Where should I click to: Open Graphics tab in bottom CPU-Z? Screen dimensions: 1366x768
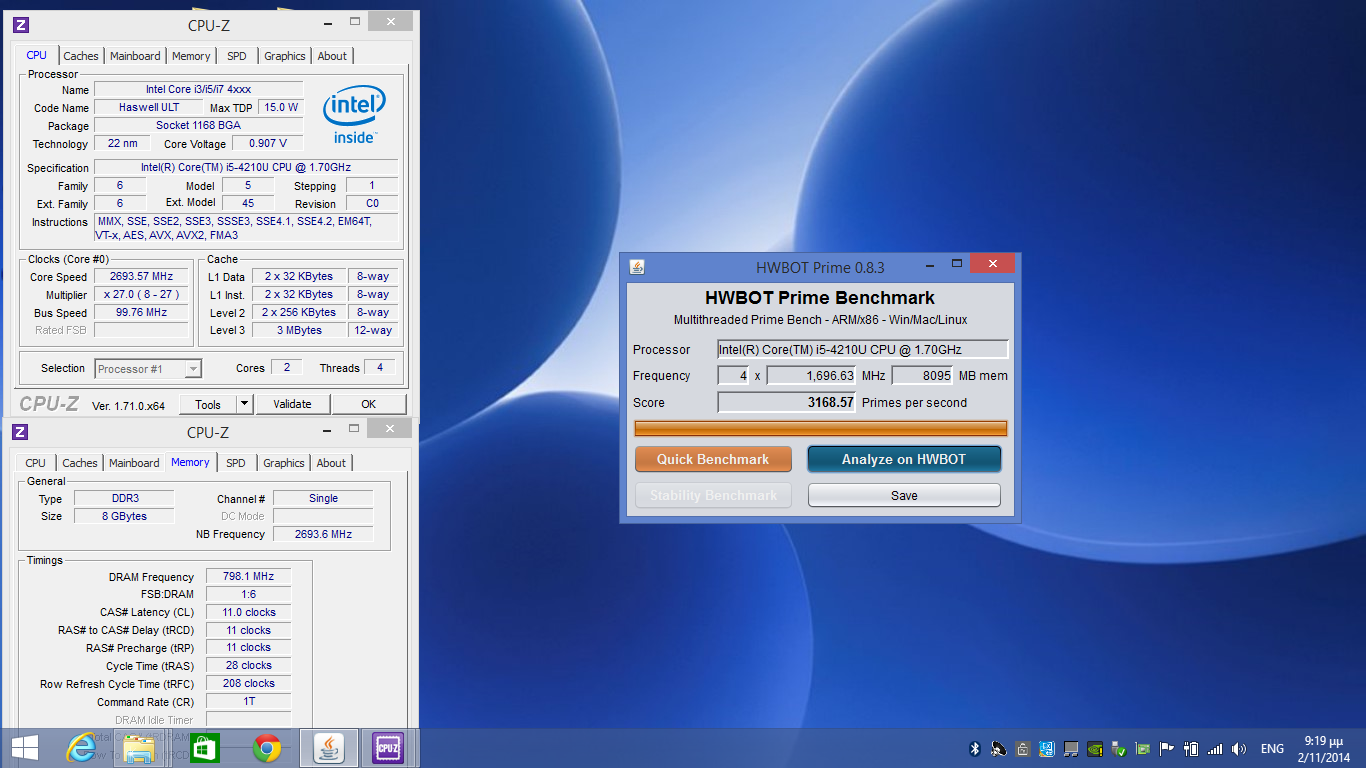tap(284, 463)
